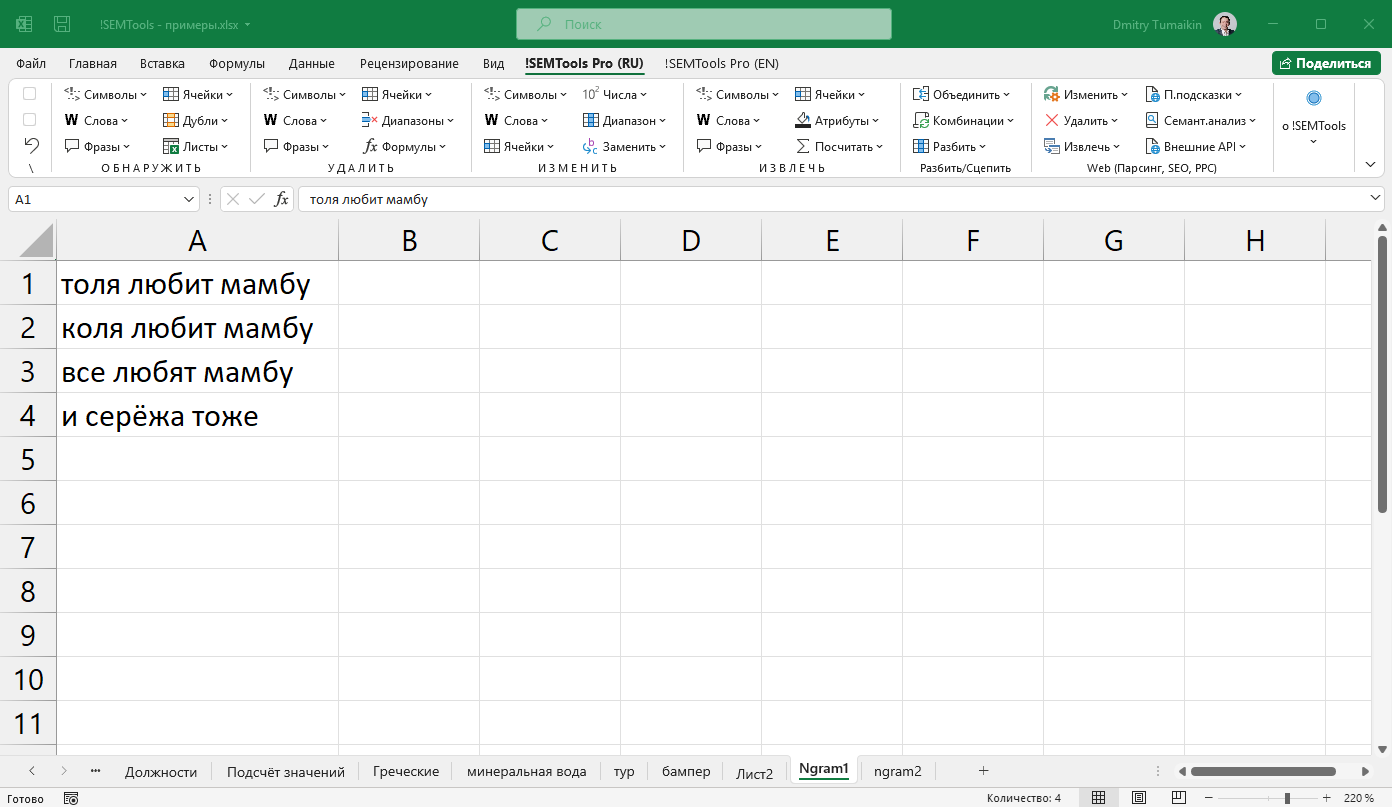The width and height of the screenshot is (1392, 807).
Task: Add a new sheet with plus
Action: (983, 770)
